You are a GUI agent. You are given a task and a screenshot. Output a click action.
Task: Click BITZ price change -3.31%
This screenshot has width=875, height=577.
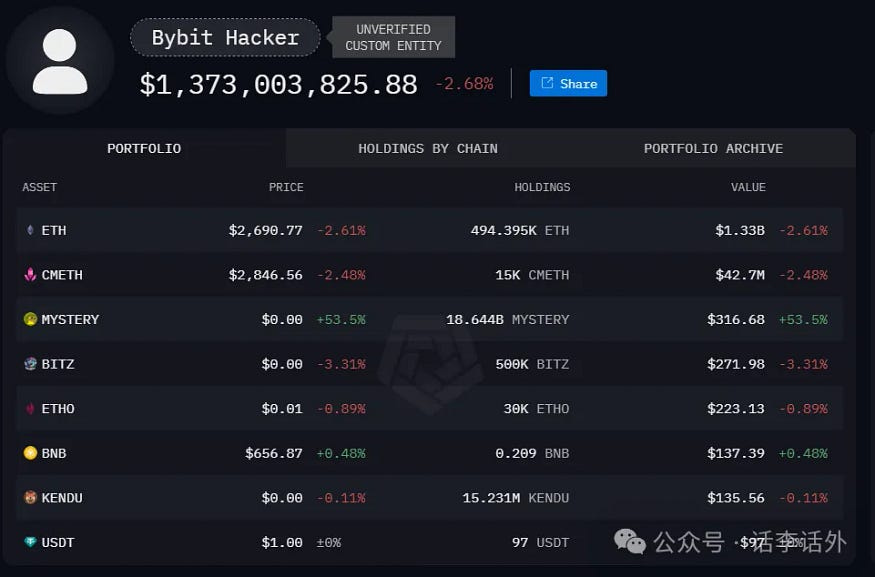click(341, 364)
